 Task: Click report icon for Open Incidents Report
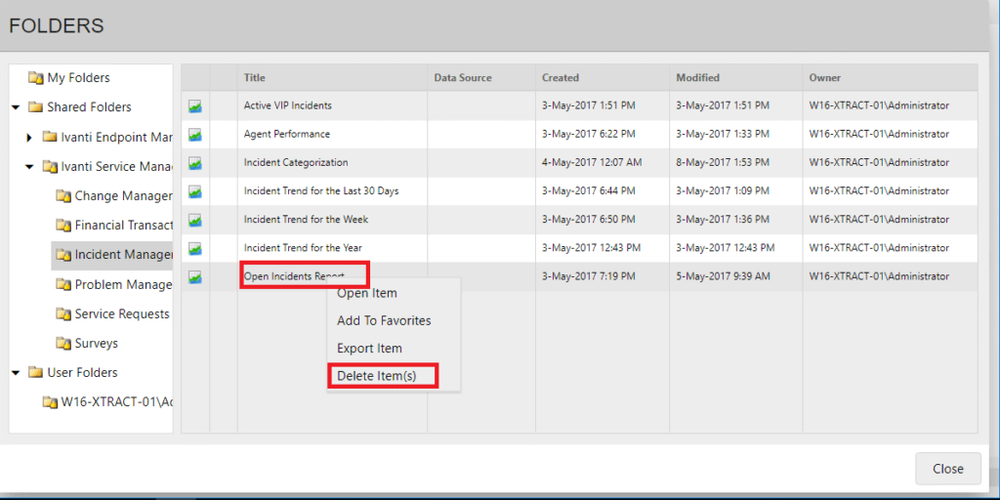[195, 277]
